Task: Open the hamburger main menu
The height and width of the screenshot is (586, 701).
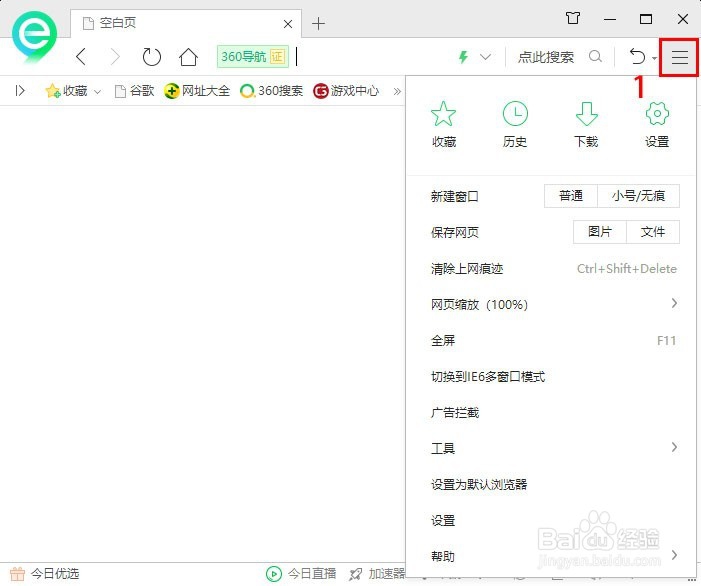Action: pyautogui.click(x=679, y=57)
